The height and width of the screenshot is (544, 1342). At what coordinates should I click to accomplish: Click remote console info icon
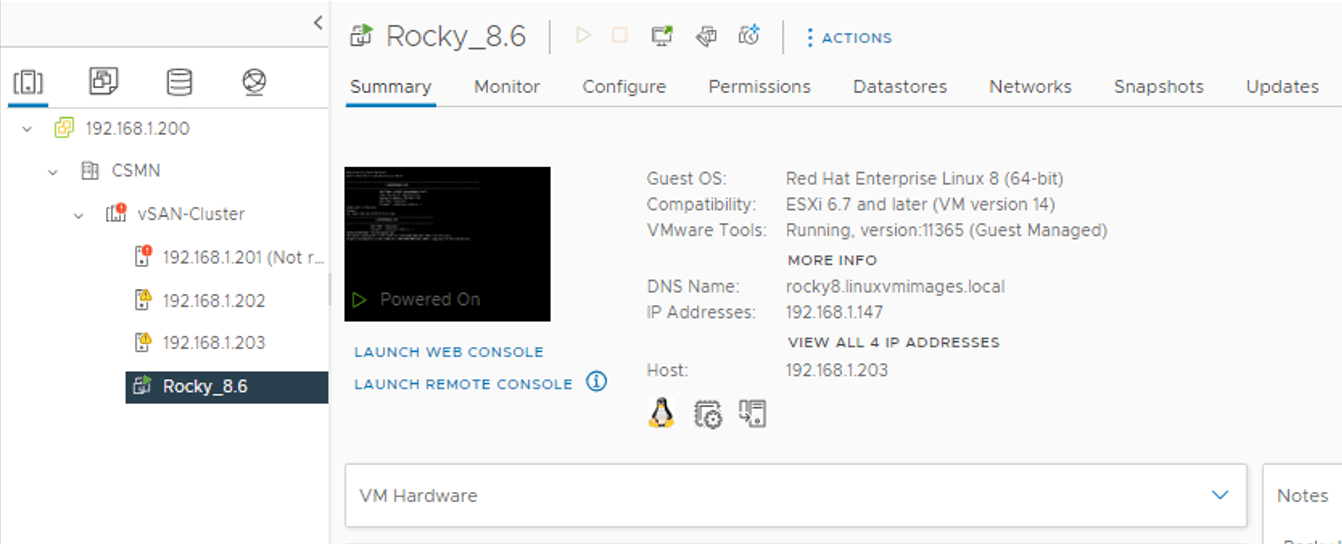[x=597, y=382]
